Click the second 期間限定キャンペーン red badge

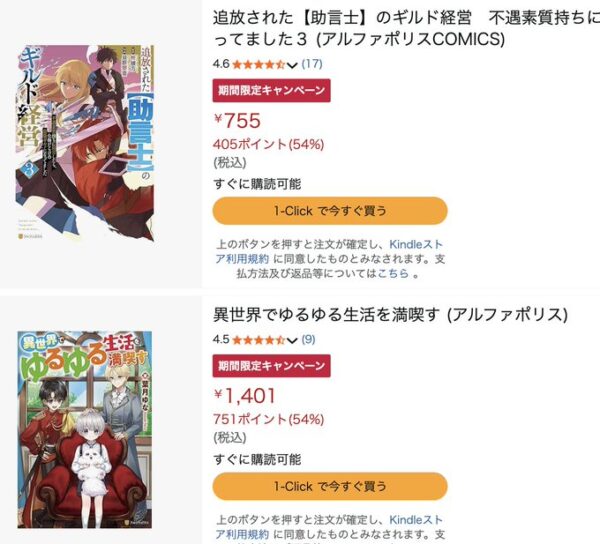click(271, 366)
